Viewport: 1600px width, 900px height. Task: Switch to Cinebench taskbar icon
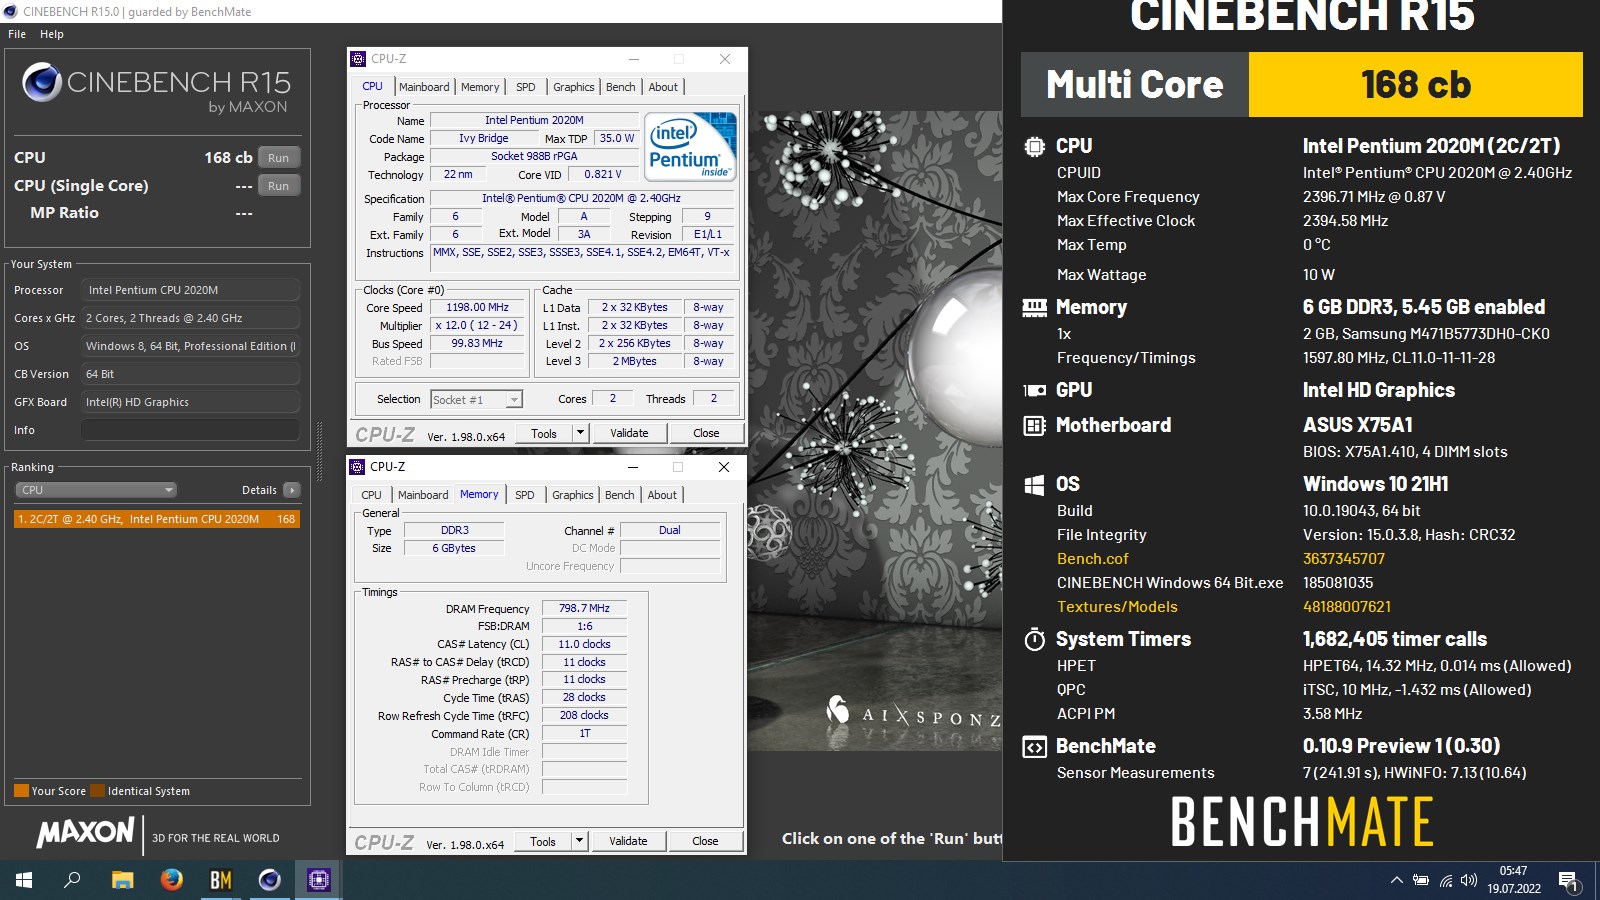pos(269,880)
